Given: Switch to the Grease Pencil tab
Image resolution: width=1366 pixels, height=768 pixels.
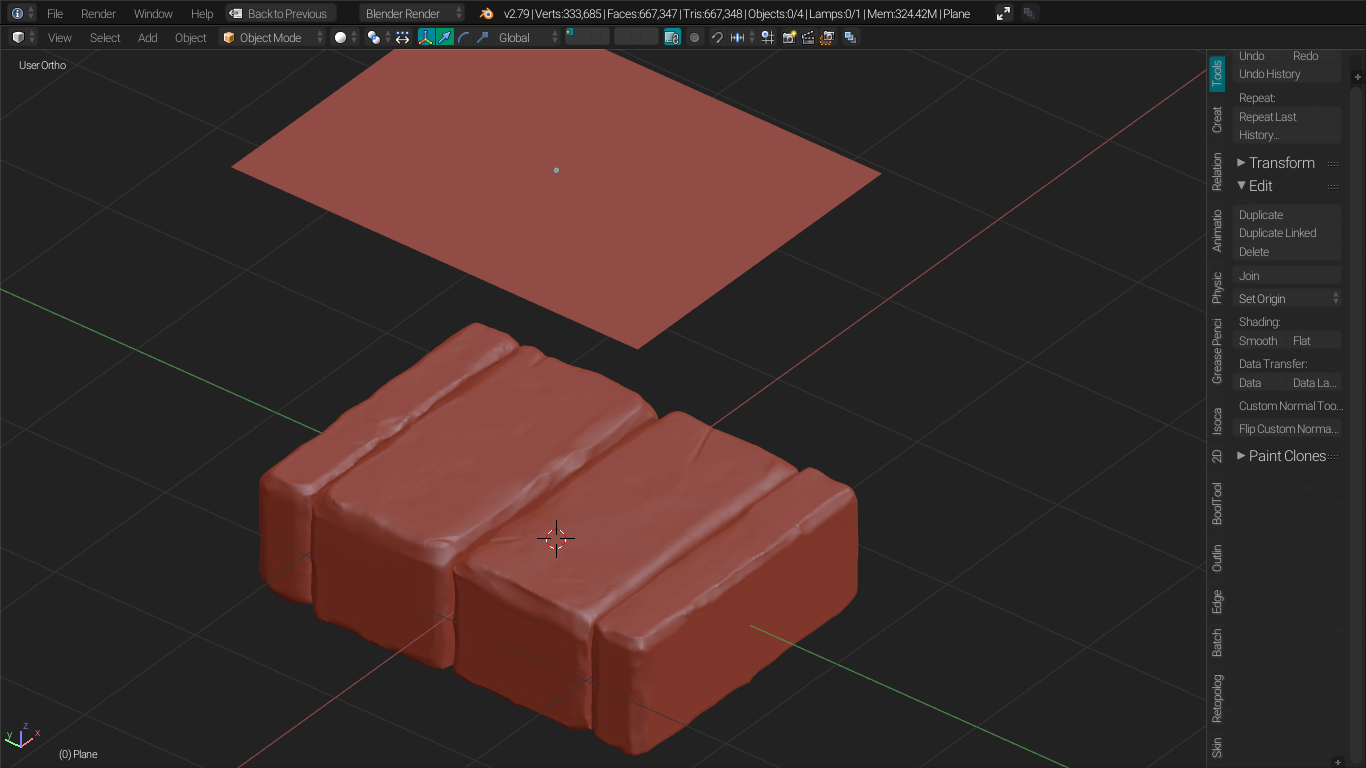Looking at the screenshot, I should (x=1217, y=351).
